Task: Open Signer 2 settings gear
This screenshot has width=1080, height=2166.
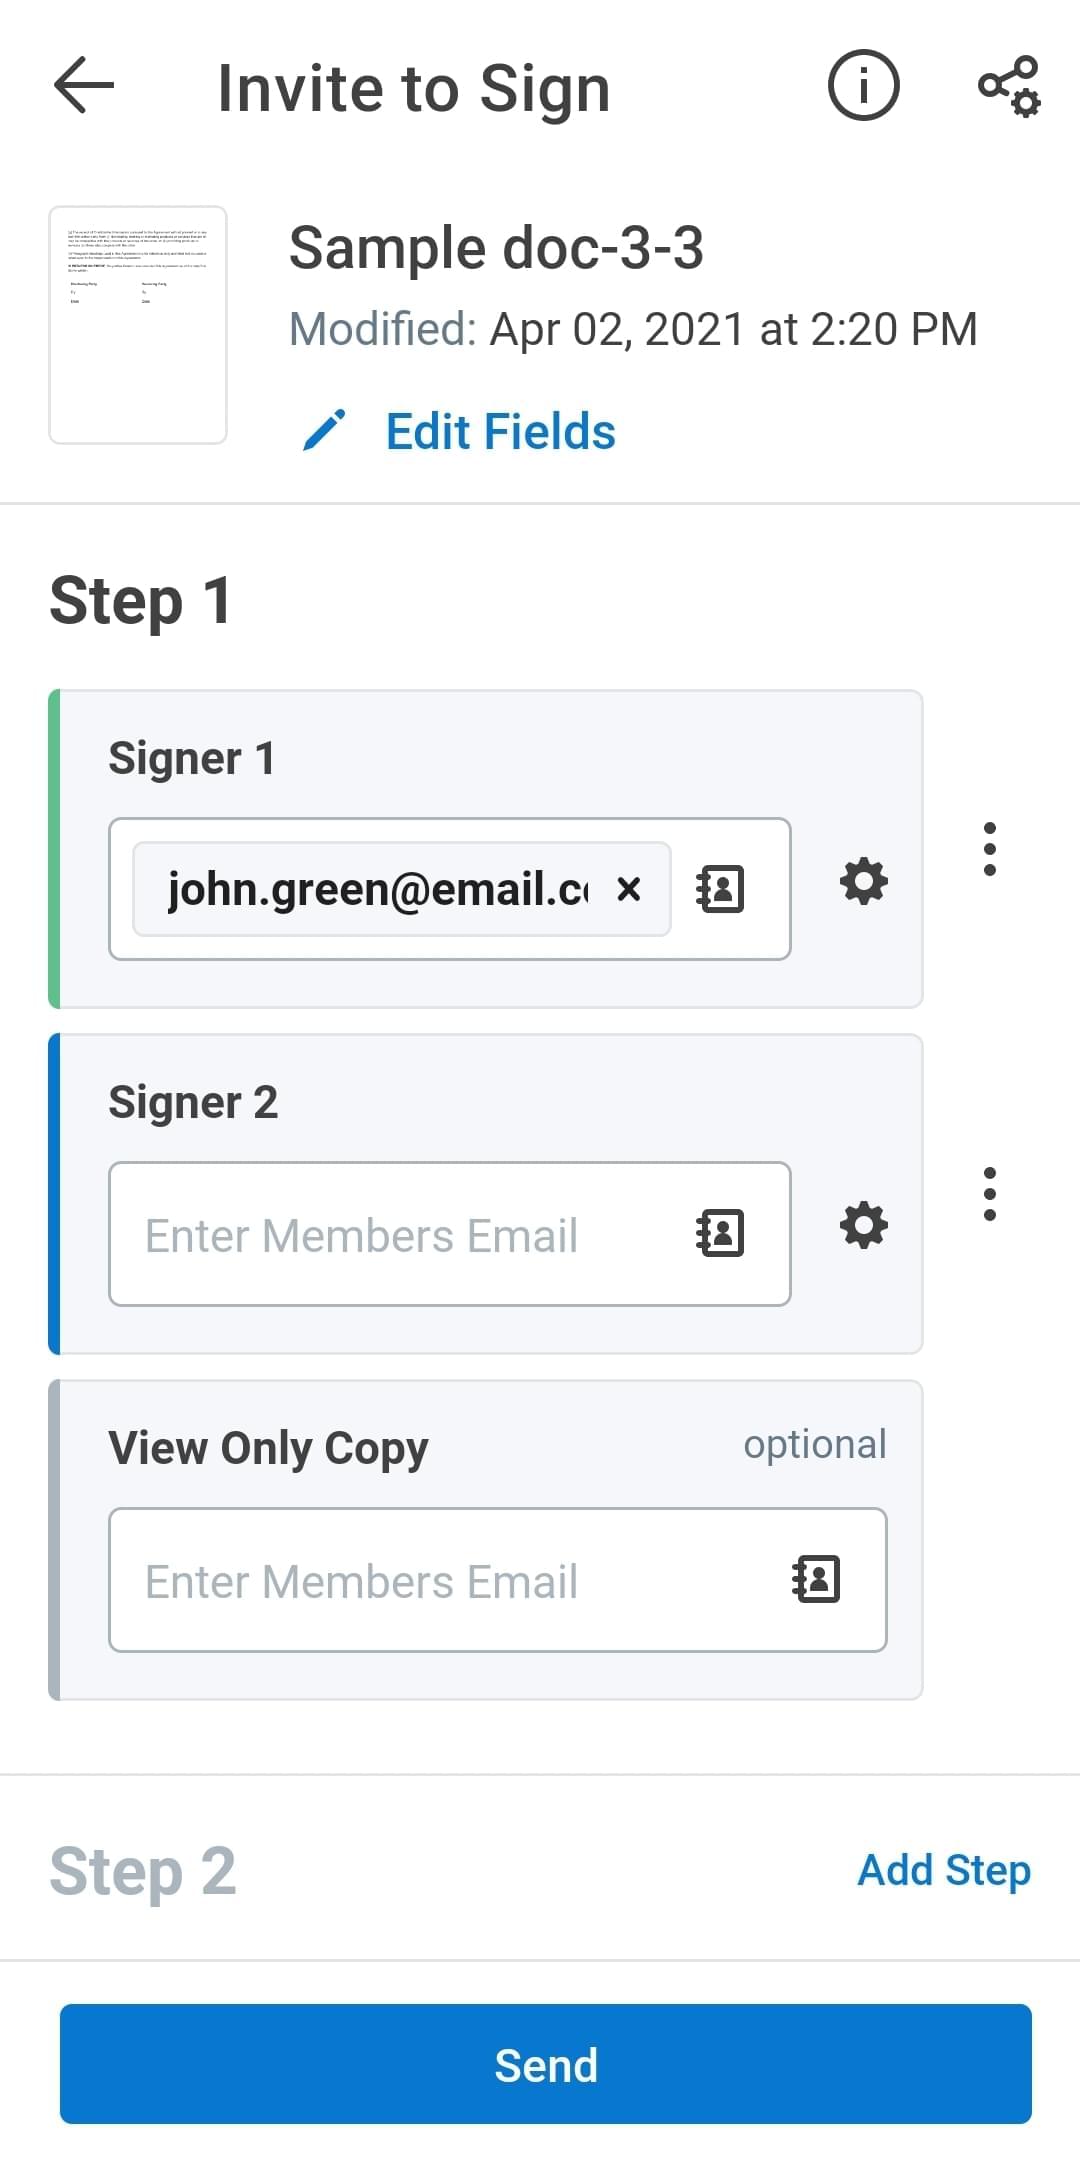Action: click(864, 1226)
